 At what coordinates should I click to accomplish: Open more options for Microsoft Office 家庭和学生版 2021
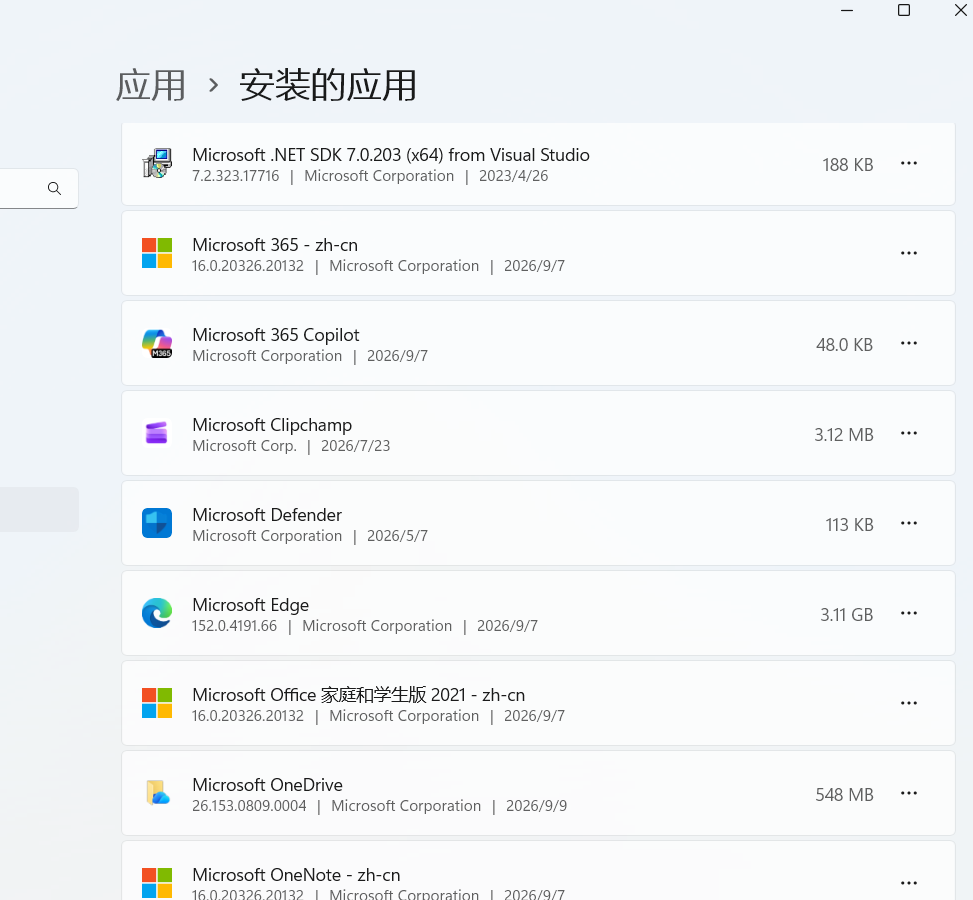[909, 703]
